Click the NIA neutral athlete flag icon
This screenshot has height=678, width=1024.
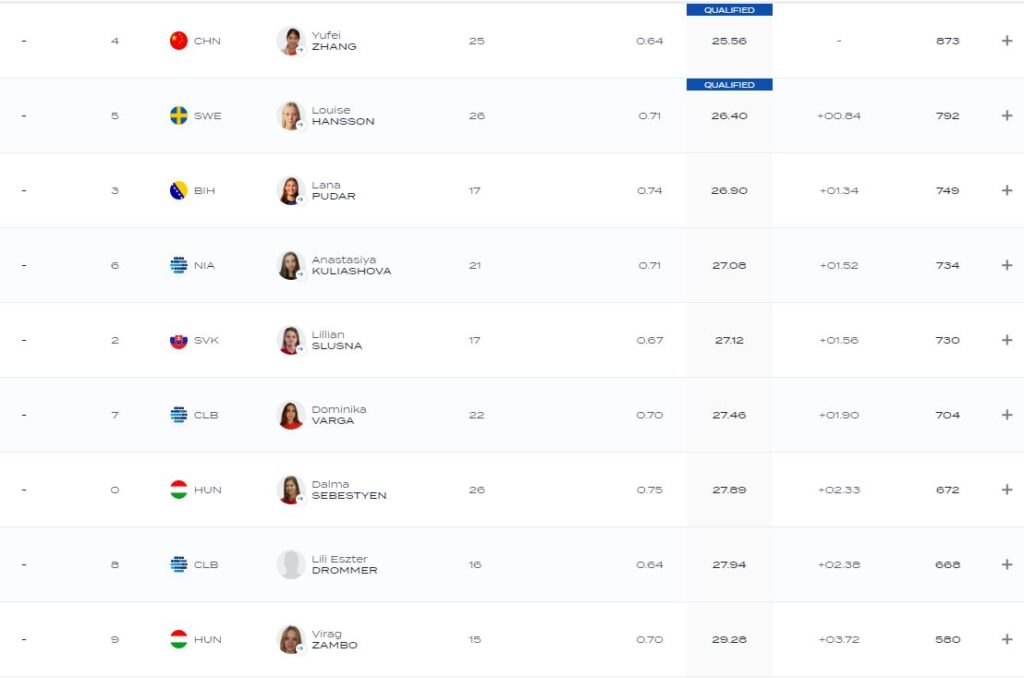coord(179,265)
